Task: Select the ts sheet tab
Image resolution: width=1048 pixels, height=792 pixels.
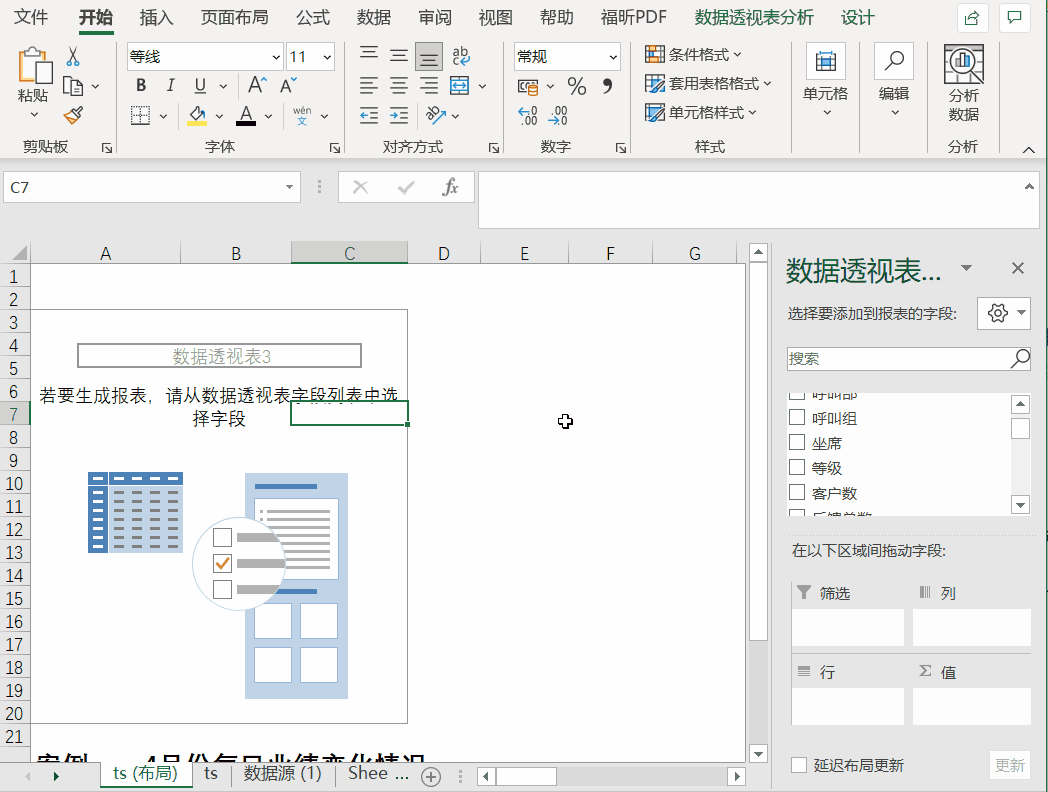Action: (x=211, y=773)
